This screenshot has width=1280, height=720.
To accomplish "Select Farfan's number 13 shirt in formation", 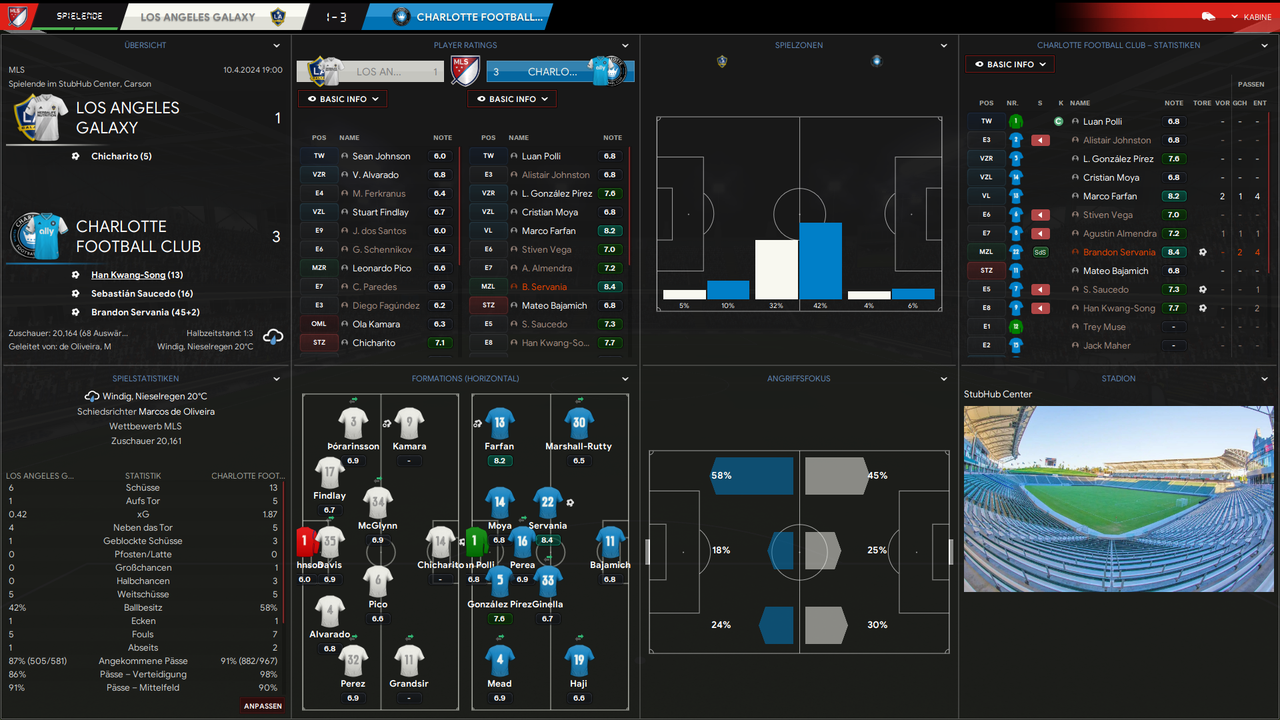I will 499,423.
